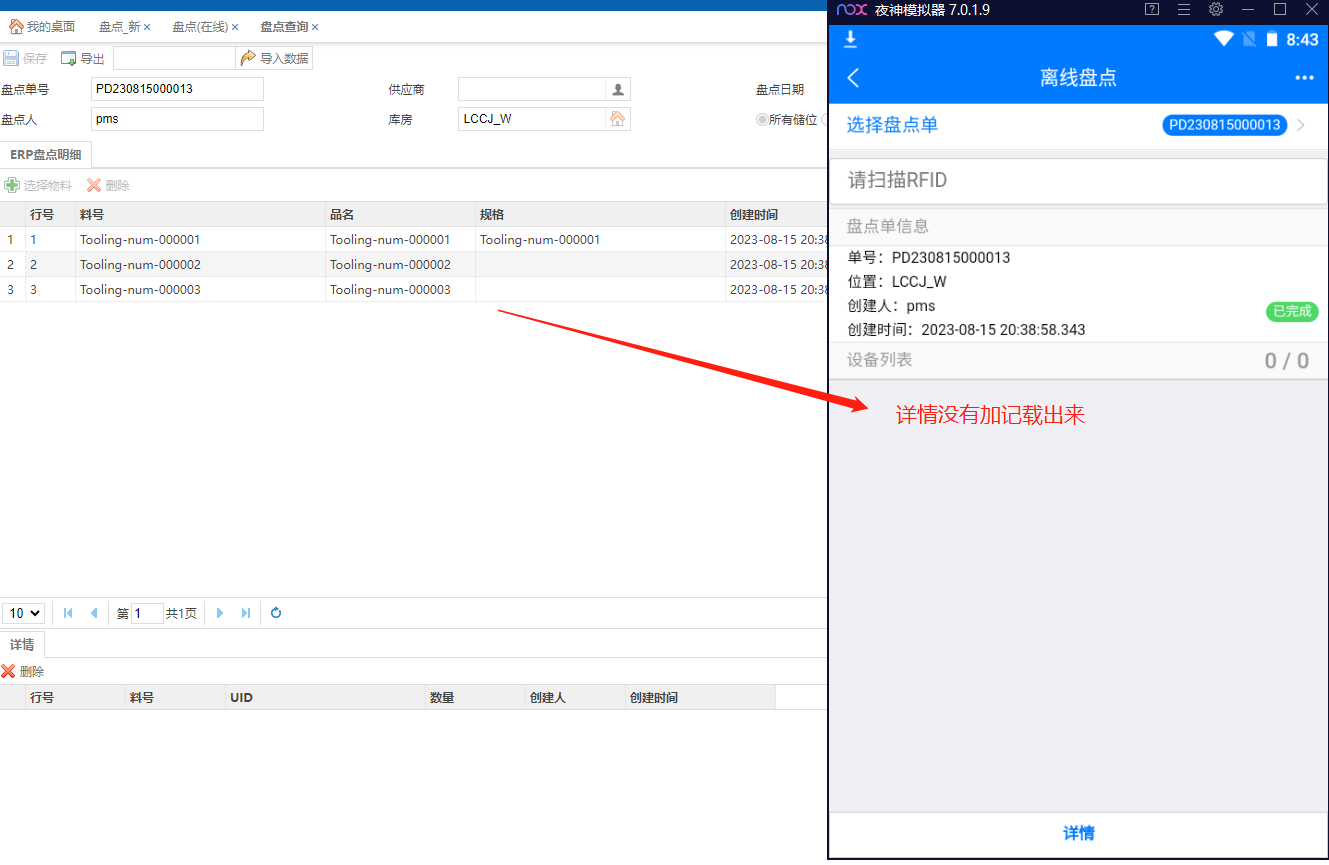Click the export (导出) icon
The width and height of the screenshot is (1329, 865).
(69, 58)
